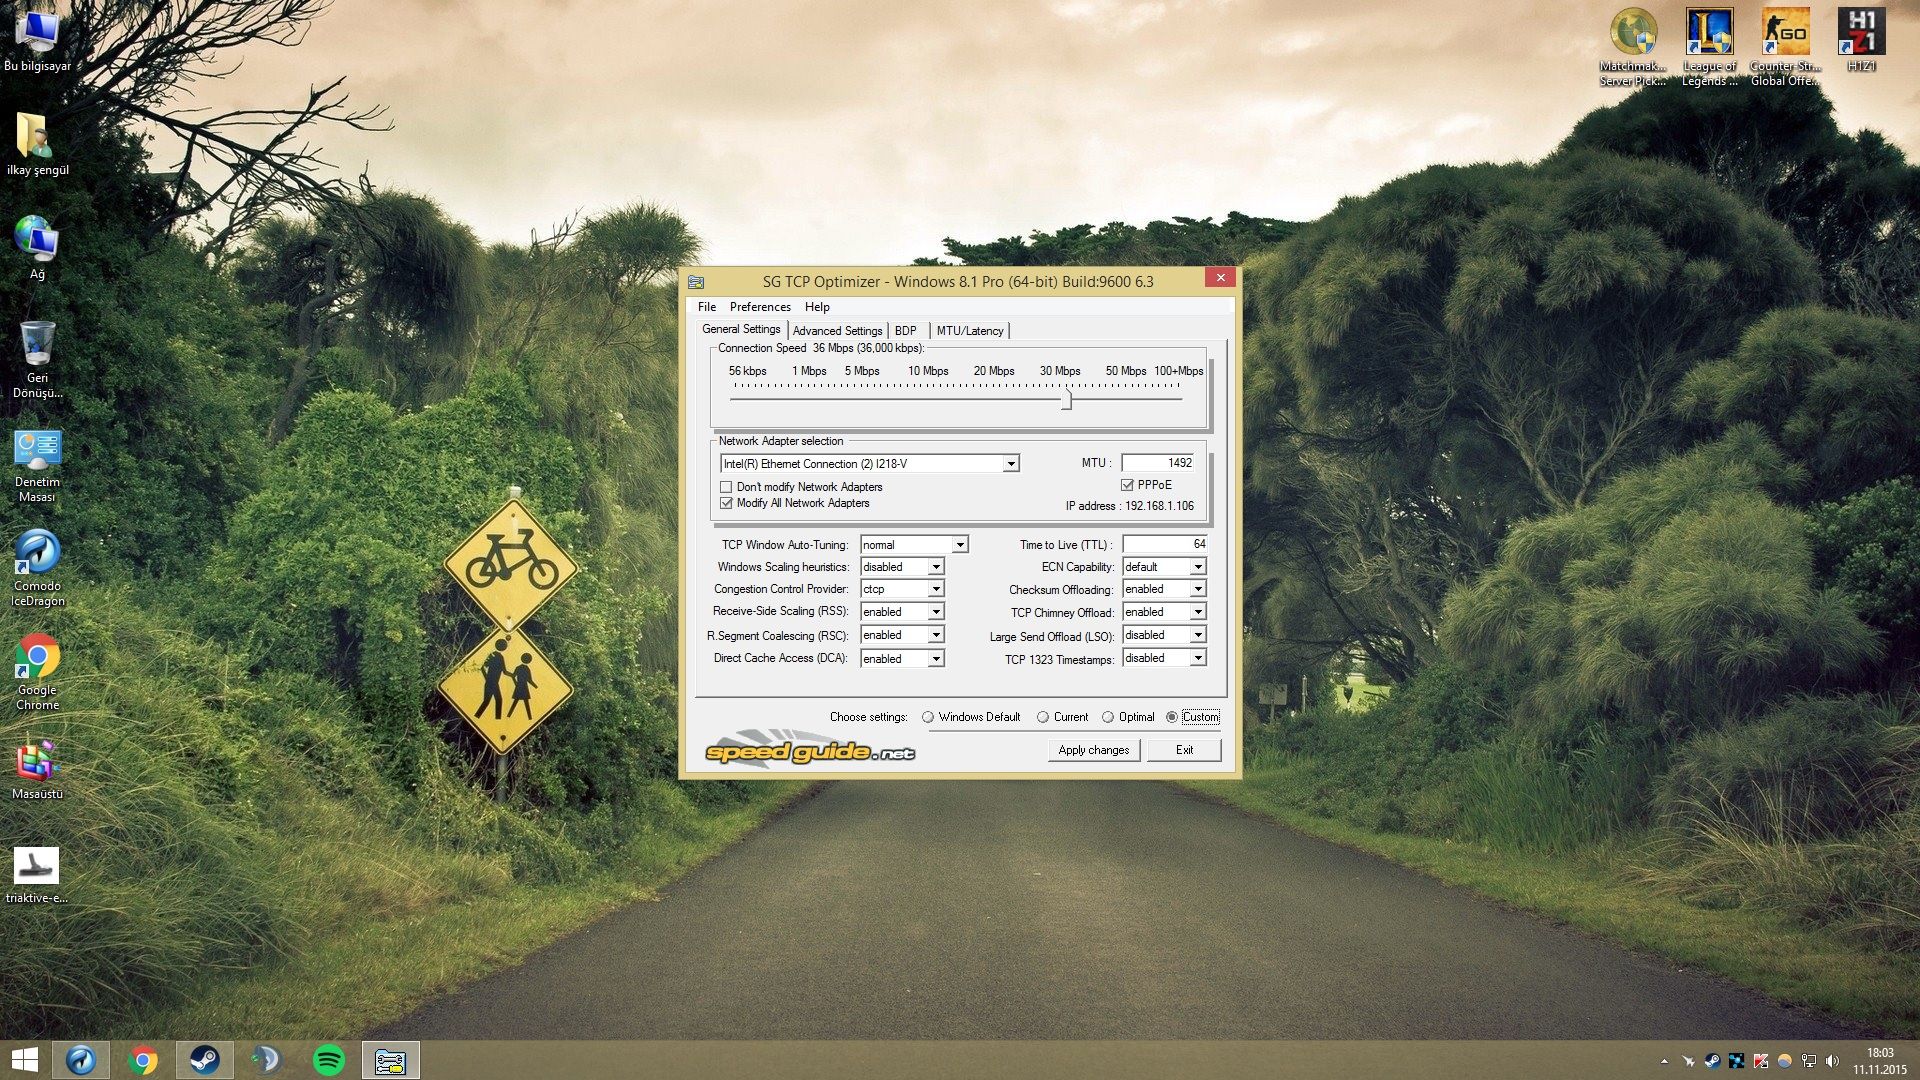1920x1080 pixels.
Task: Expand the TCP Window Auto-Tuning dropdown
Action: click(959, 545)
